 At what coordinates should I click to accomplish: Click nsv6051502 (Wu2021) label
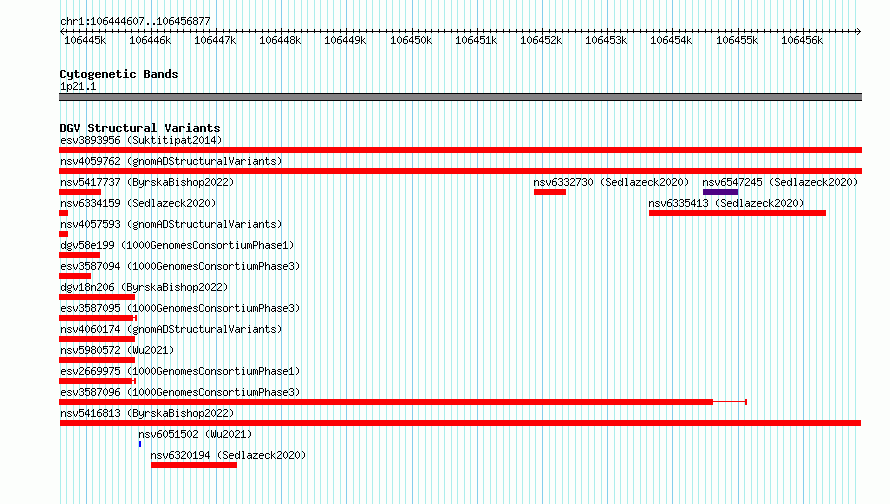coord(195,434)
